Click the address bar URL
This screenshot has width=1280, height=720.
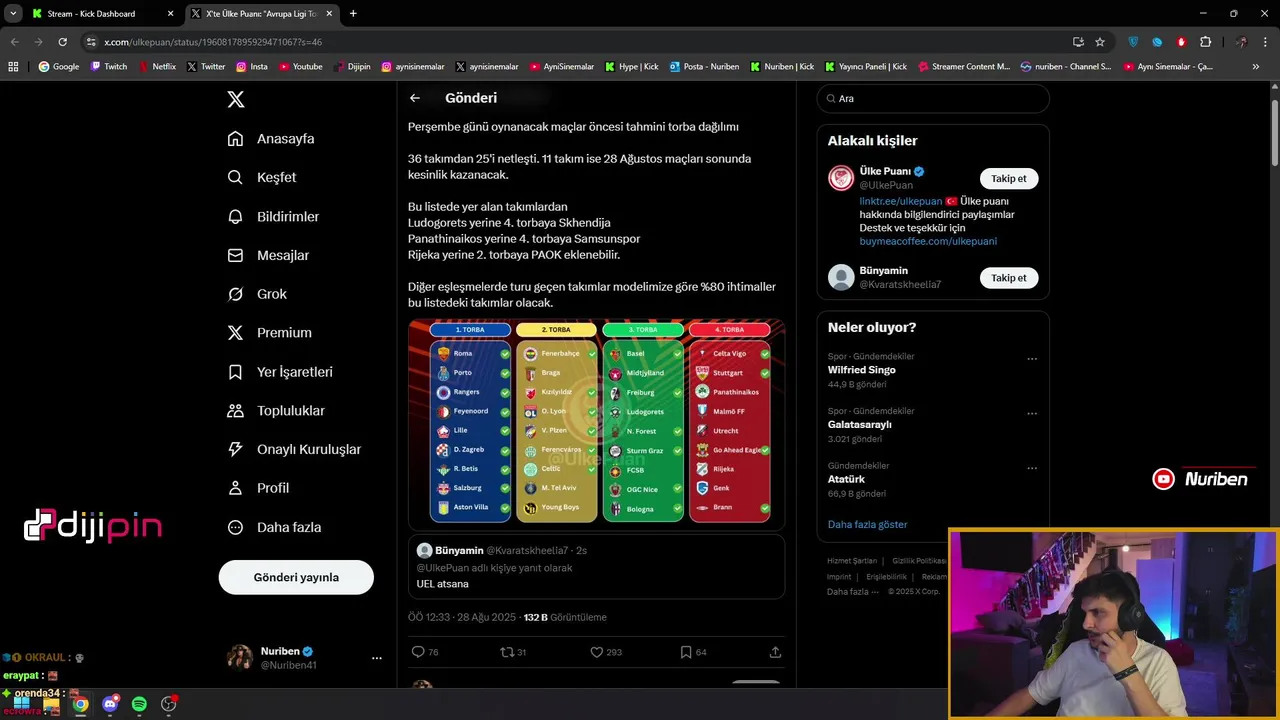(213, 42)
